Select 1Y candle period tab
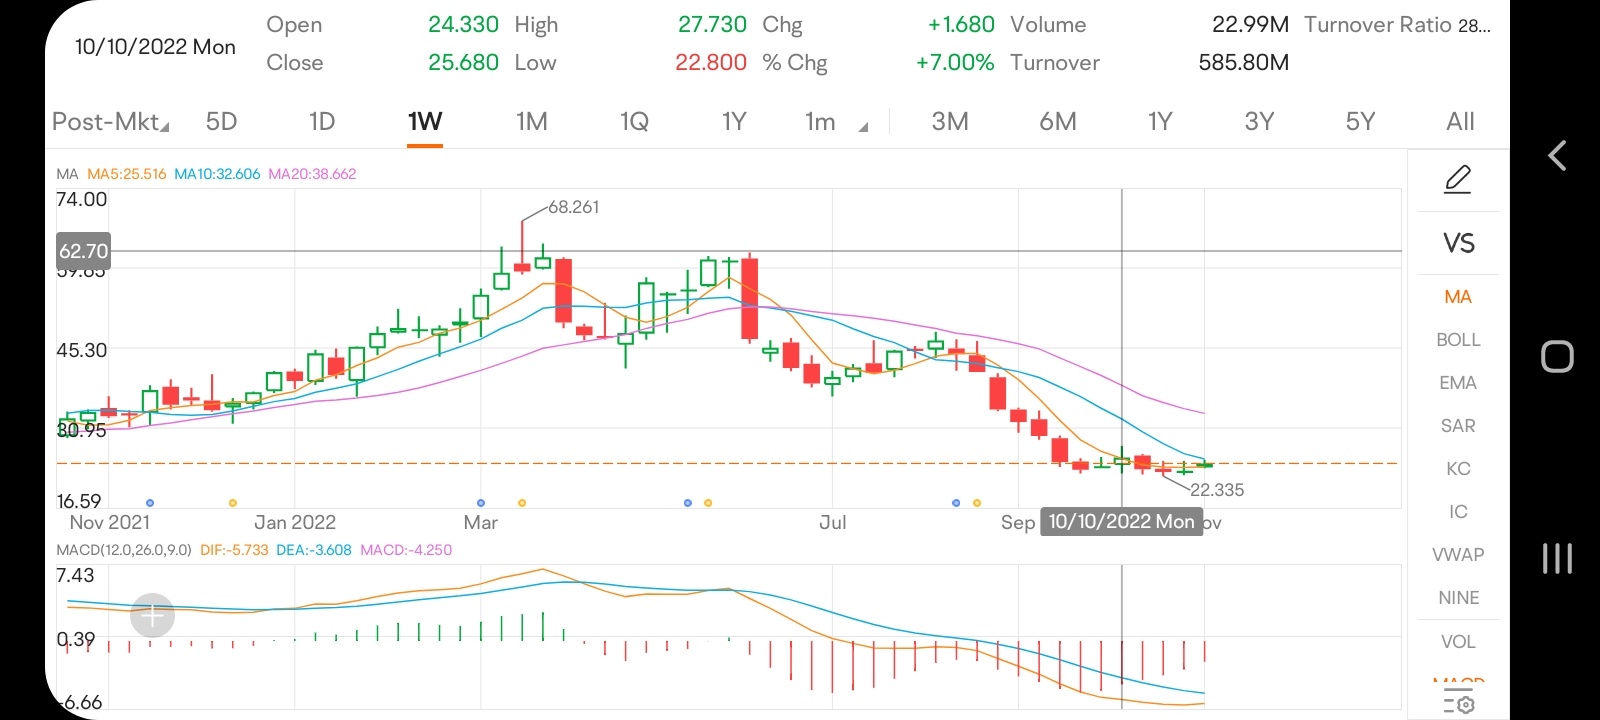1600x720 pixels. click(x=734, y=122)
